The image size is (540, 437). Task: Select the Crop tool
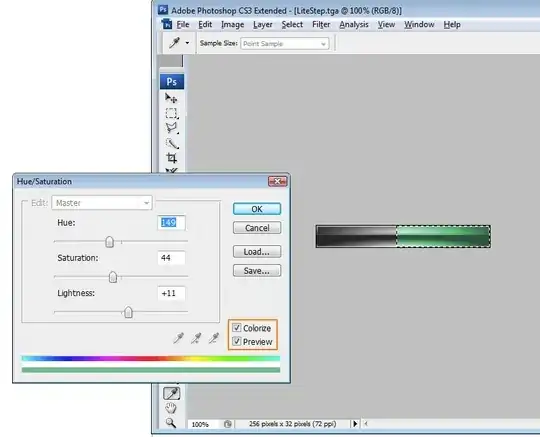click(x=171, y=158)
